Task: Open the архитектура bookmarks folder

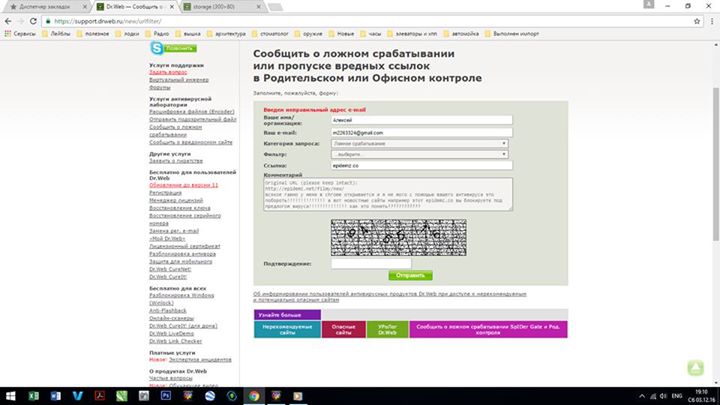Action: [x=226, y=34]
